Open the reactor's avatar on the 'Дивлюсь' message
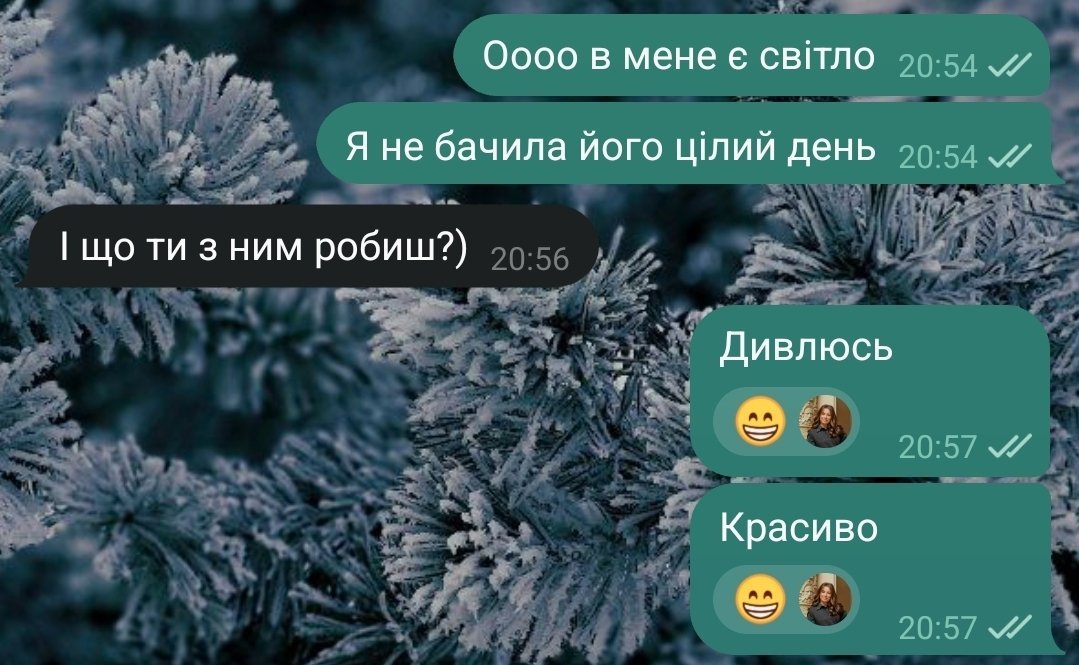 click(x=824, y=421)
